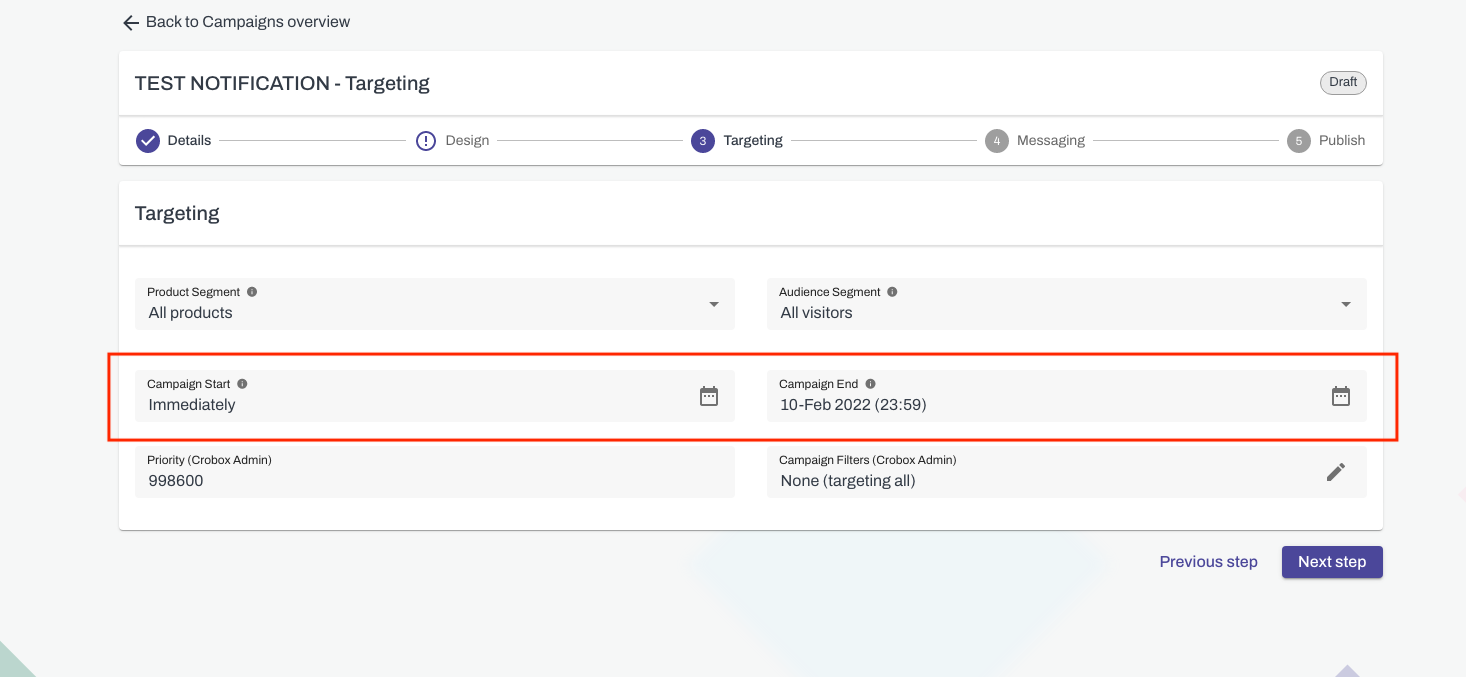Screen dimensions: 1466x677
Task: Click the info icon beside Campaign Start
Action: pyautogui.click(x=242, y=383)
